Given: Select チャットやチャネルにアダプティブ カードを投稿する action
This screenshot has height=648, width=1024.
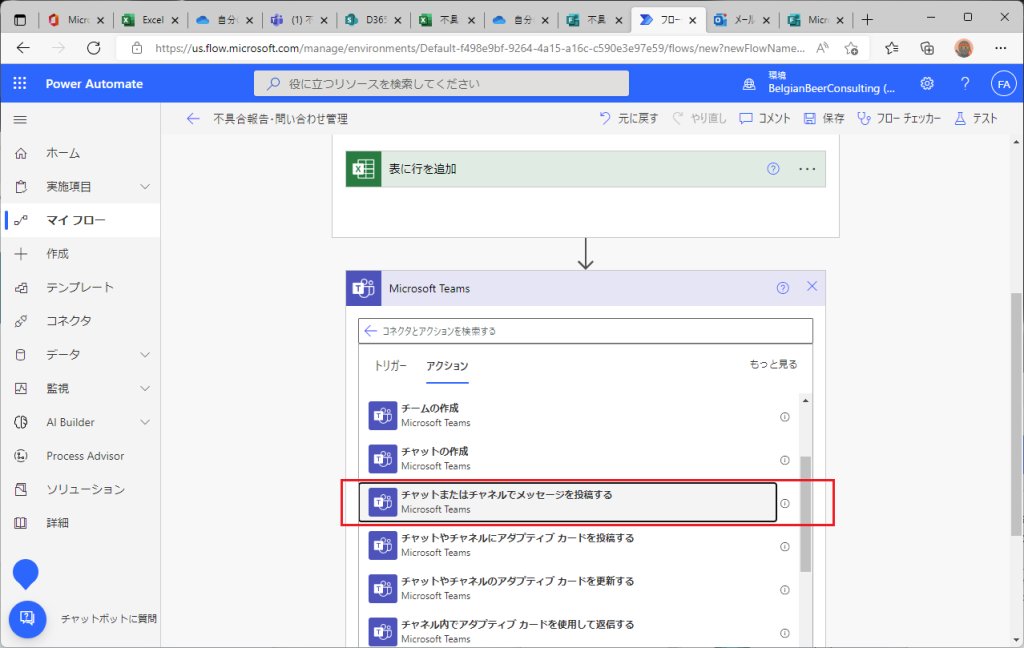Looking at the screenshot, I should 568,545.
